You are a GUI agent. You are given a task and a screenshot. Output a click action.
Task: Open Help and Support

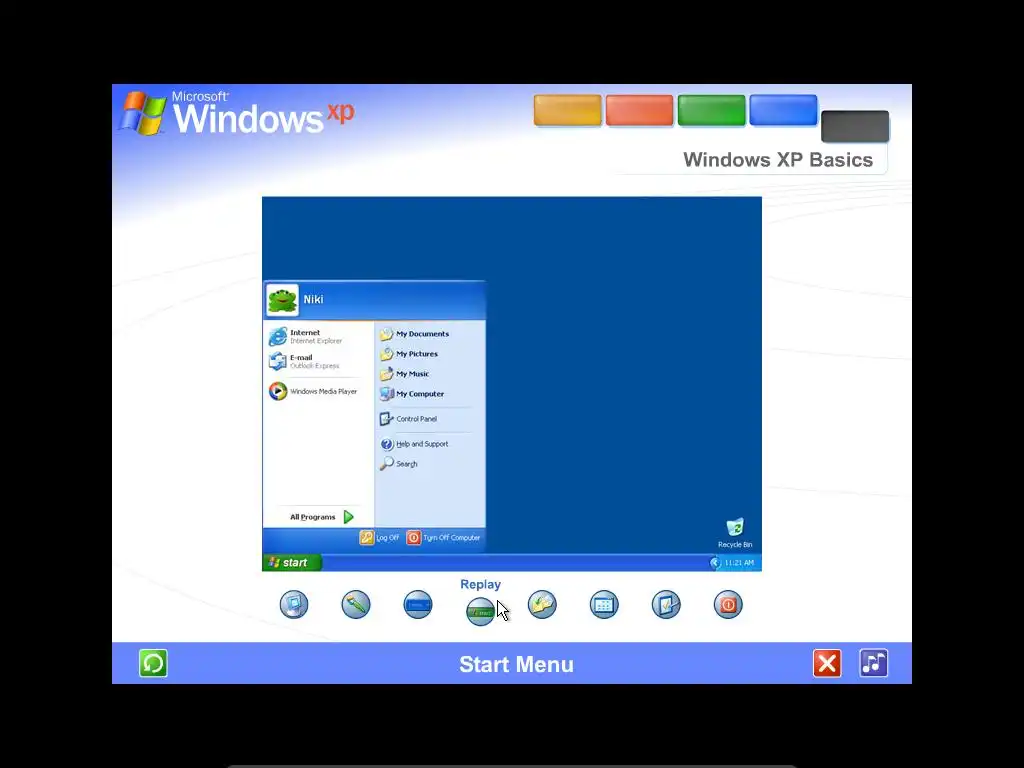[414, 444]
